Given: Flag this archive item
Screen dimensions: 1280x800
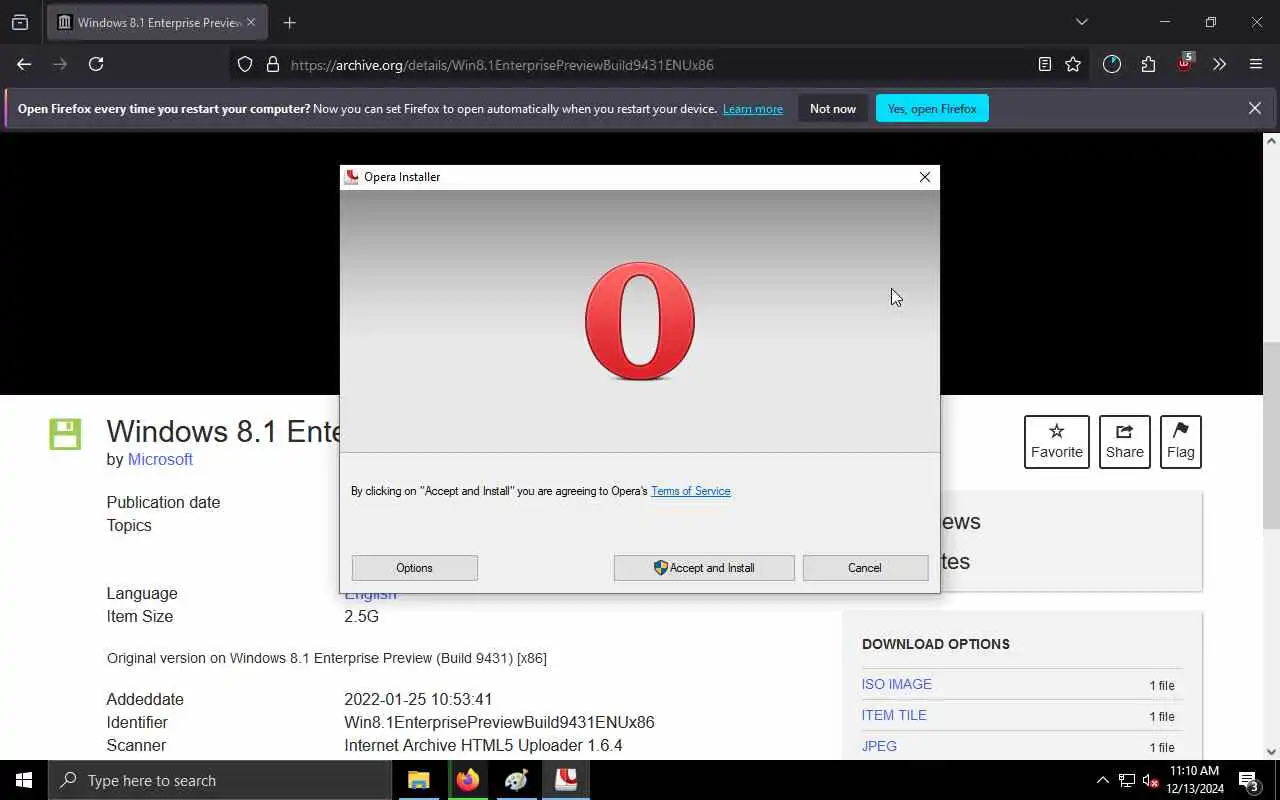Looking at the screenshot, I should (1181, 442).
